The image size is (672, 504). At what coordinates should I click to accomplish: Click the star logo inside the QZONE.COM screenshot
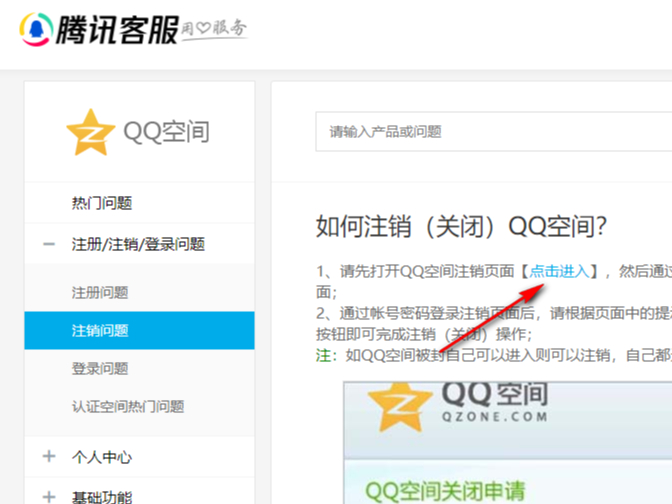(400, 407)
